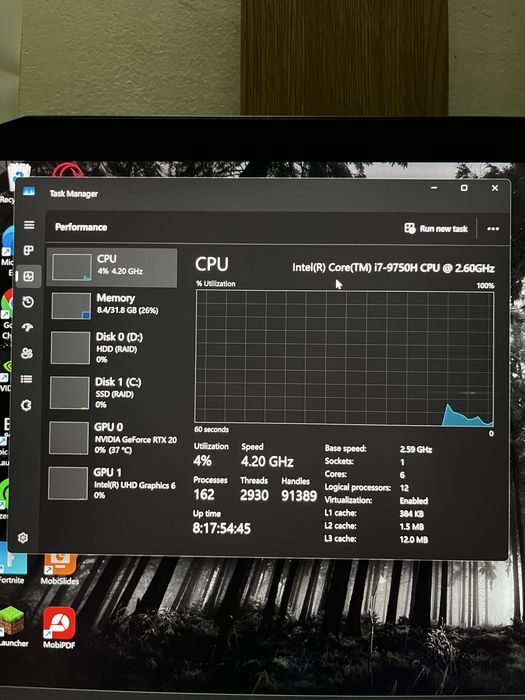Image resolution: width=525 pixels, height=700 pixels.
Task: Click the Logical processors value 12
Action: [404, 488]
